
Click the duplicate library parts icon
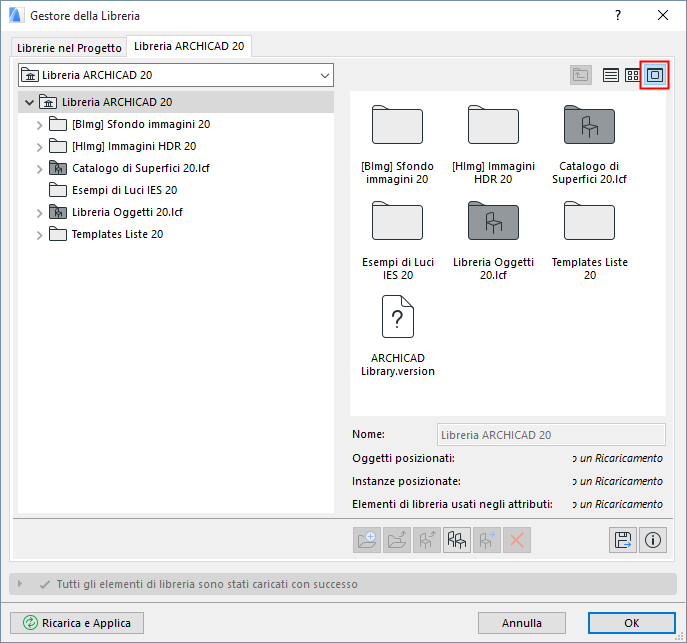click(x=457, y=540)
